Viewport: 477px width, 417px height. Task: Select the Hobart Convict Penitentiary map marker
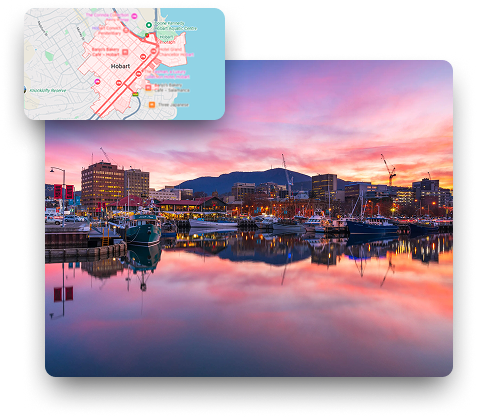(x=126, y=30)
